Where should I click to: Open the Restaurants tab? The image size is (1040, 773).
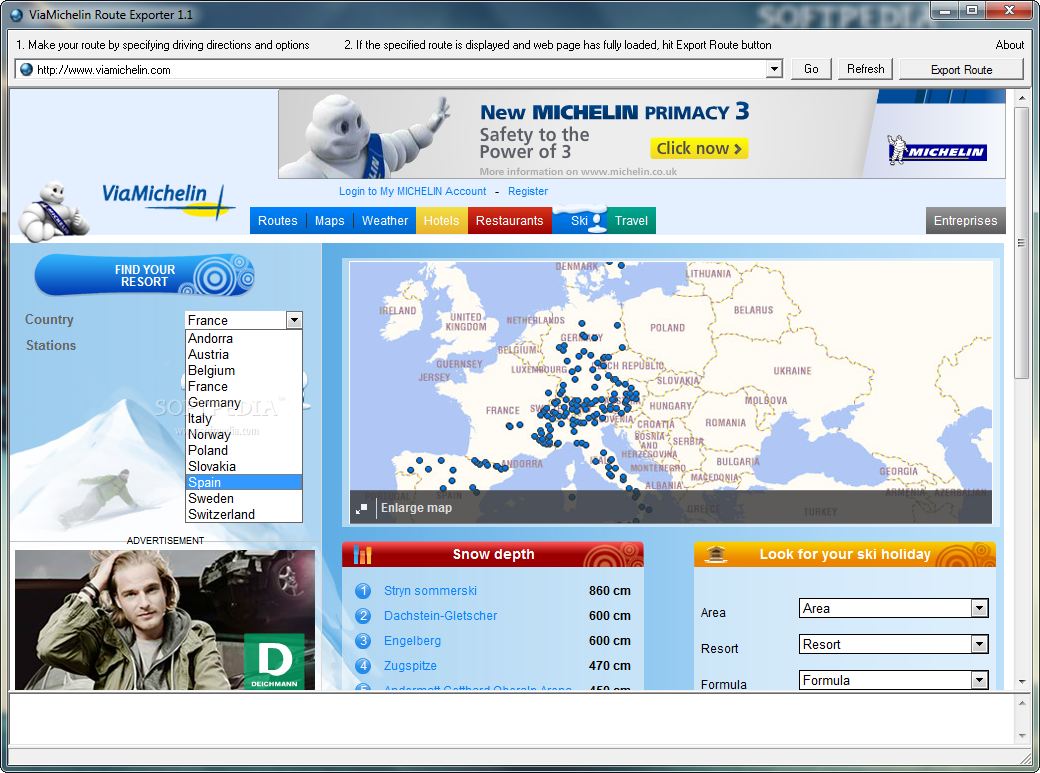509,221
